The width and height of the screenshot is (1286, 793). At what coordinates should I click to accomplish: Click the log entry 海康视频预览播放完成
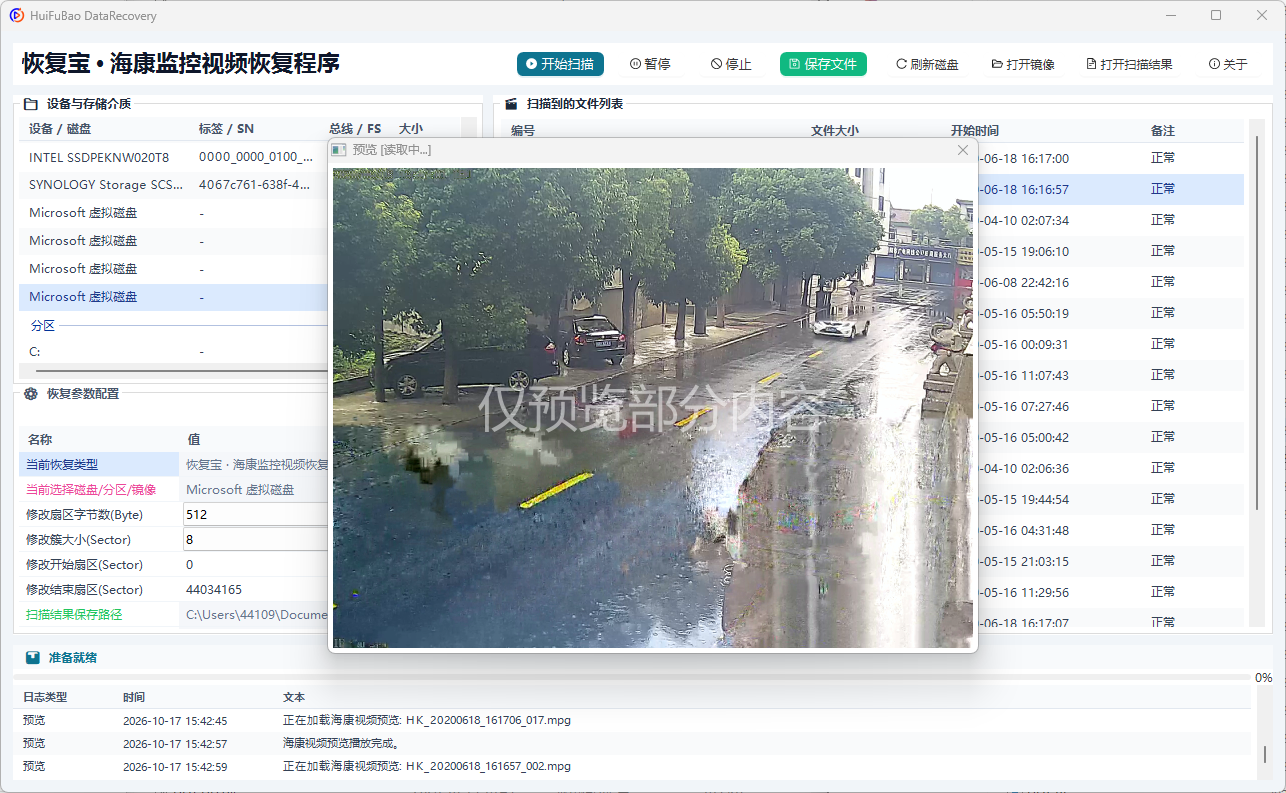click(632, 744)
